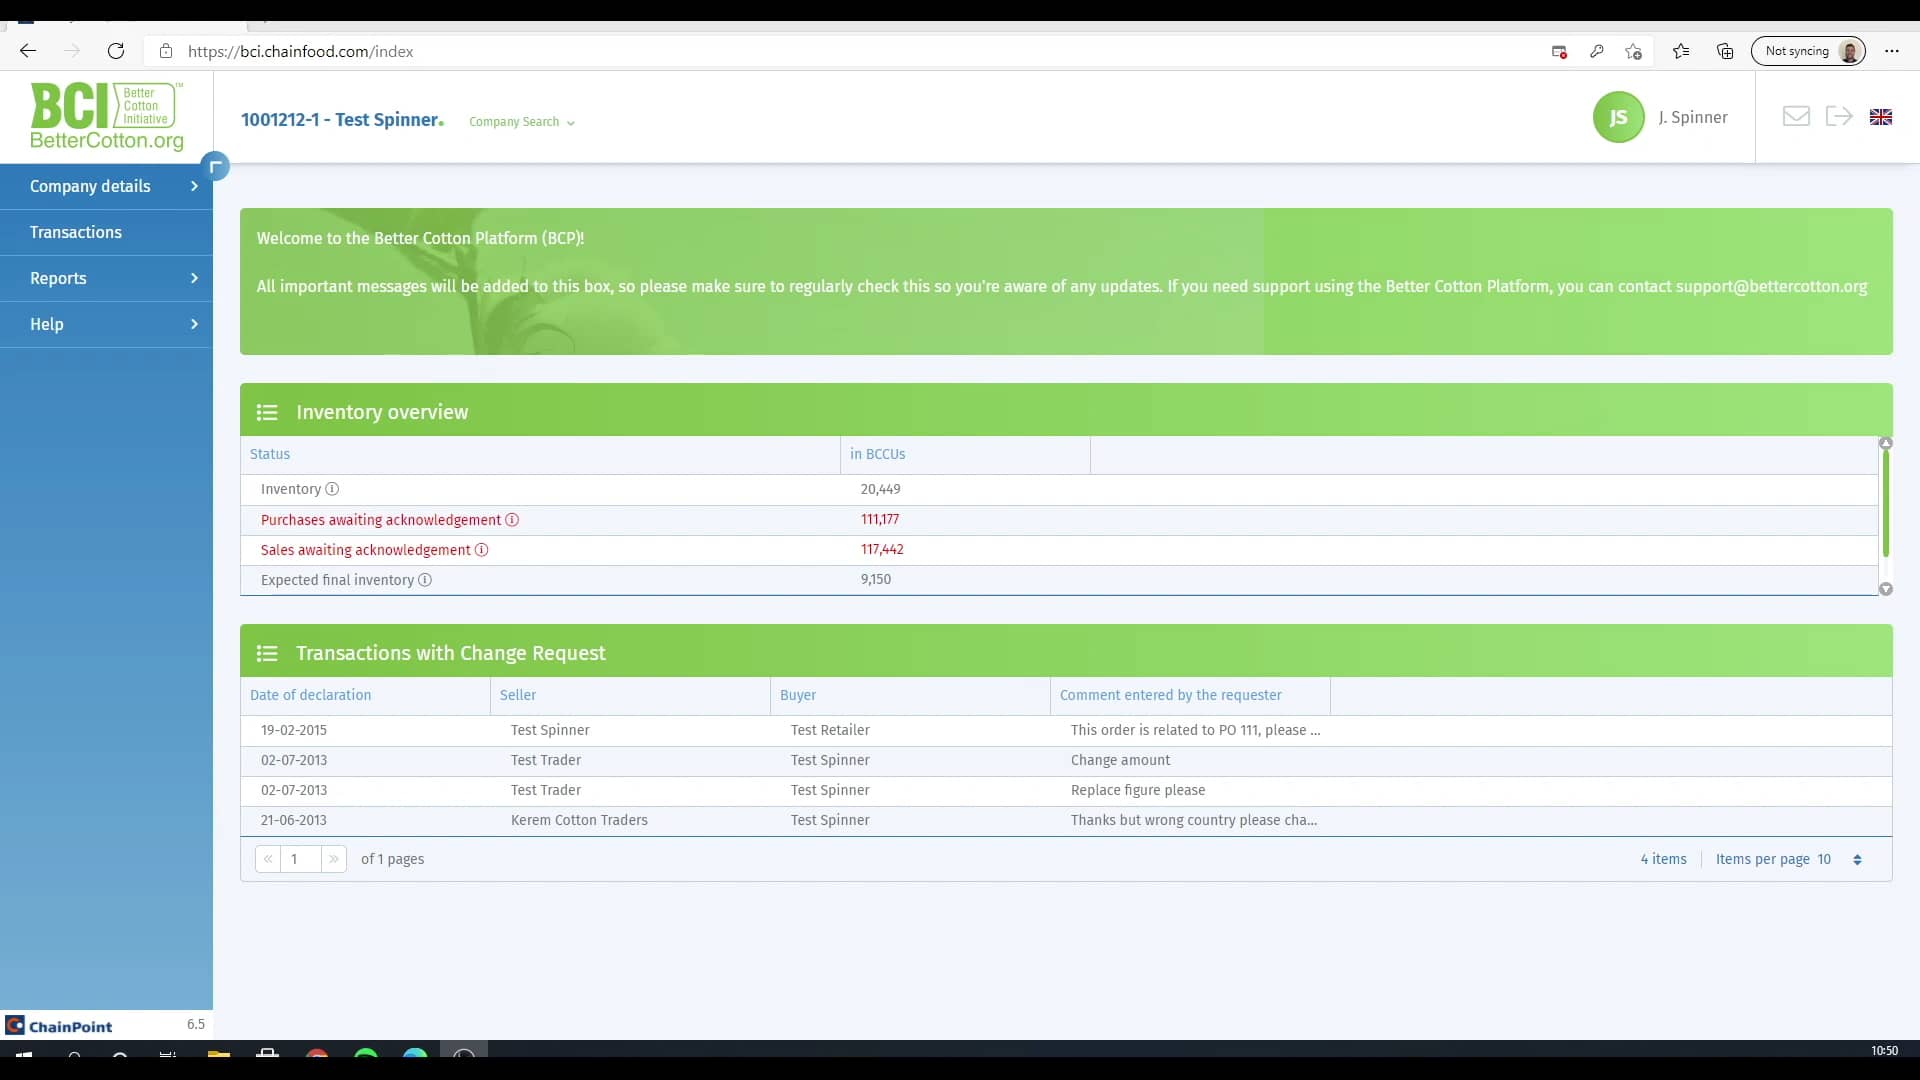The height and width of the screenshot is (1080, 1920).
Task: Click the JS avatar circle
Action: [x=1618, y=117]
